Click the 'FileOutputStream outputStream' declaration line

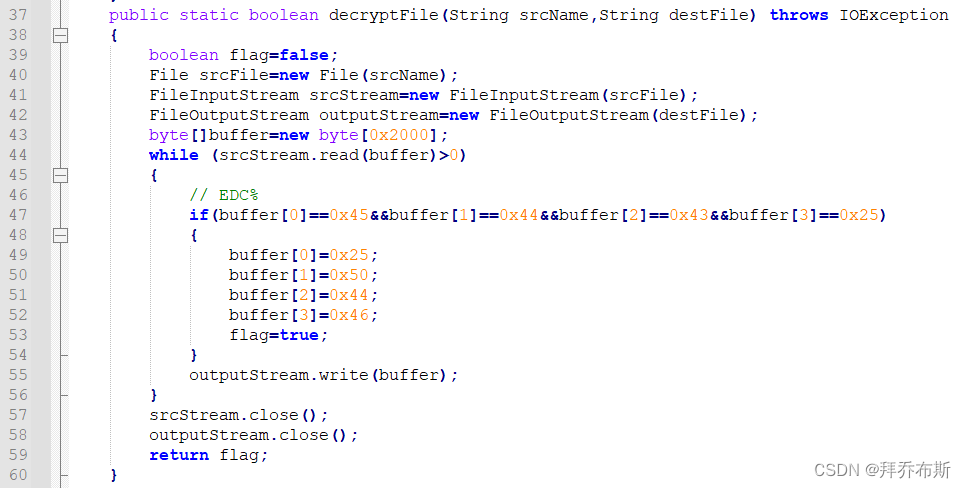453,115
